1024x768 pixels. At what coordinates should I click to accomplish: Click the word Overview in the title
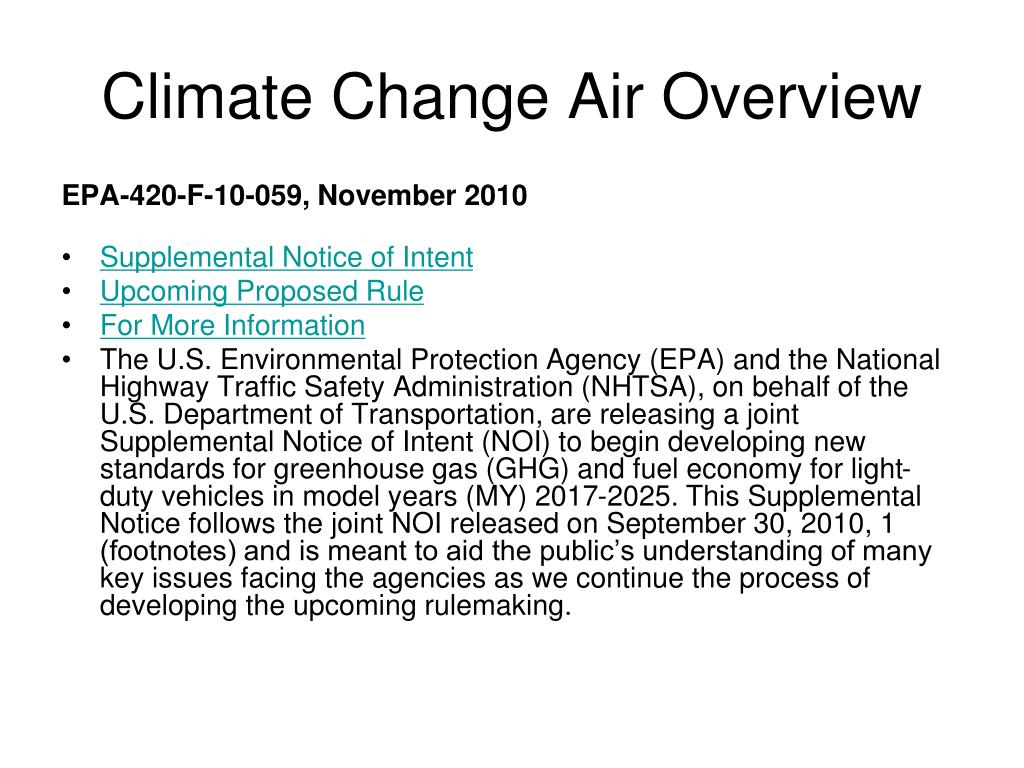point(791,97)
